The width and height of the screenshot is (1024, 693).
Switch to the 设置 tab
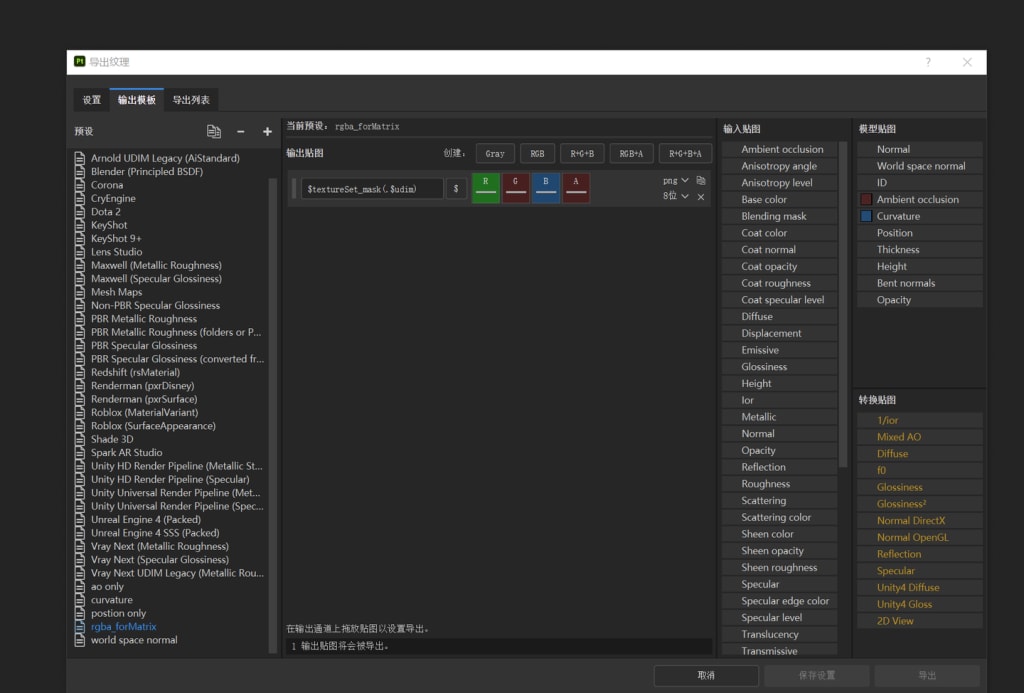[91, 100]
